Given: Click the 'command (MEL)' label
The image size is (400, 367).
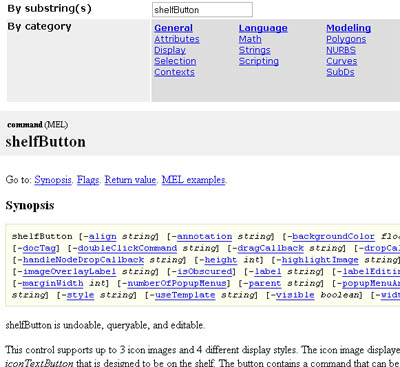Looking at the screenshot, I should [37, 125].
